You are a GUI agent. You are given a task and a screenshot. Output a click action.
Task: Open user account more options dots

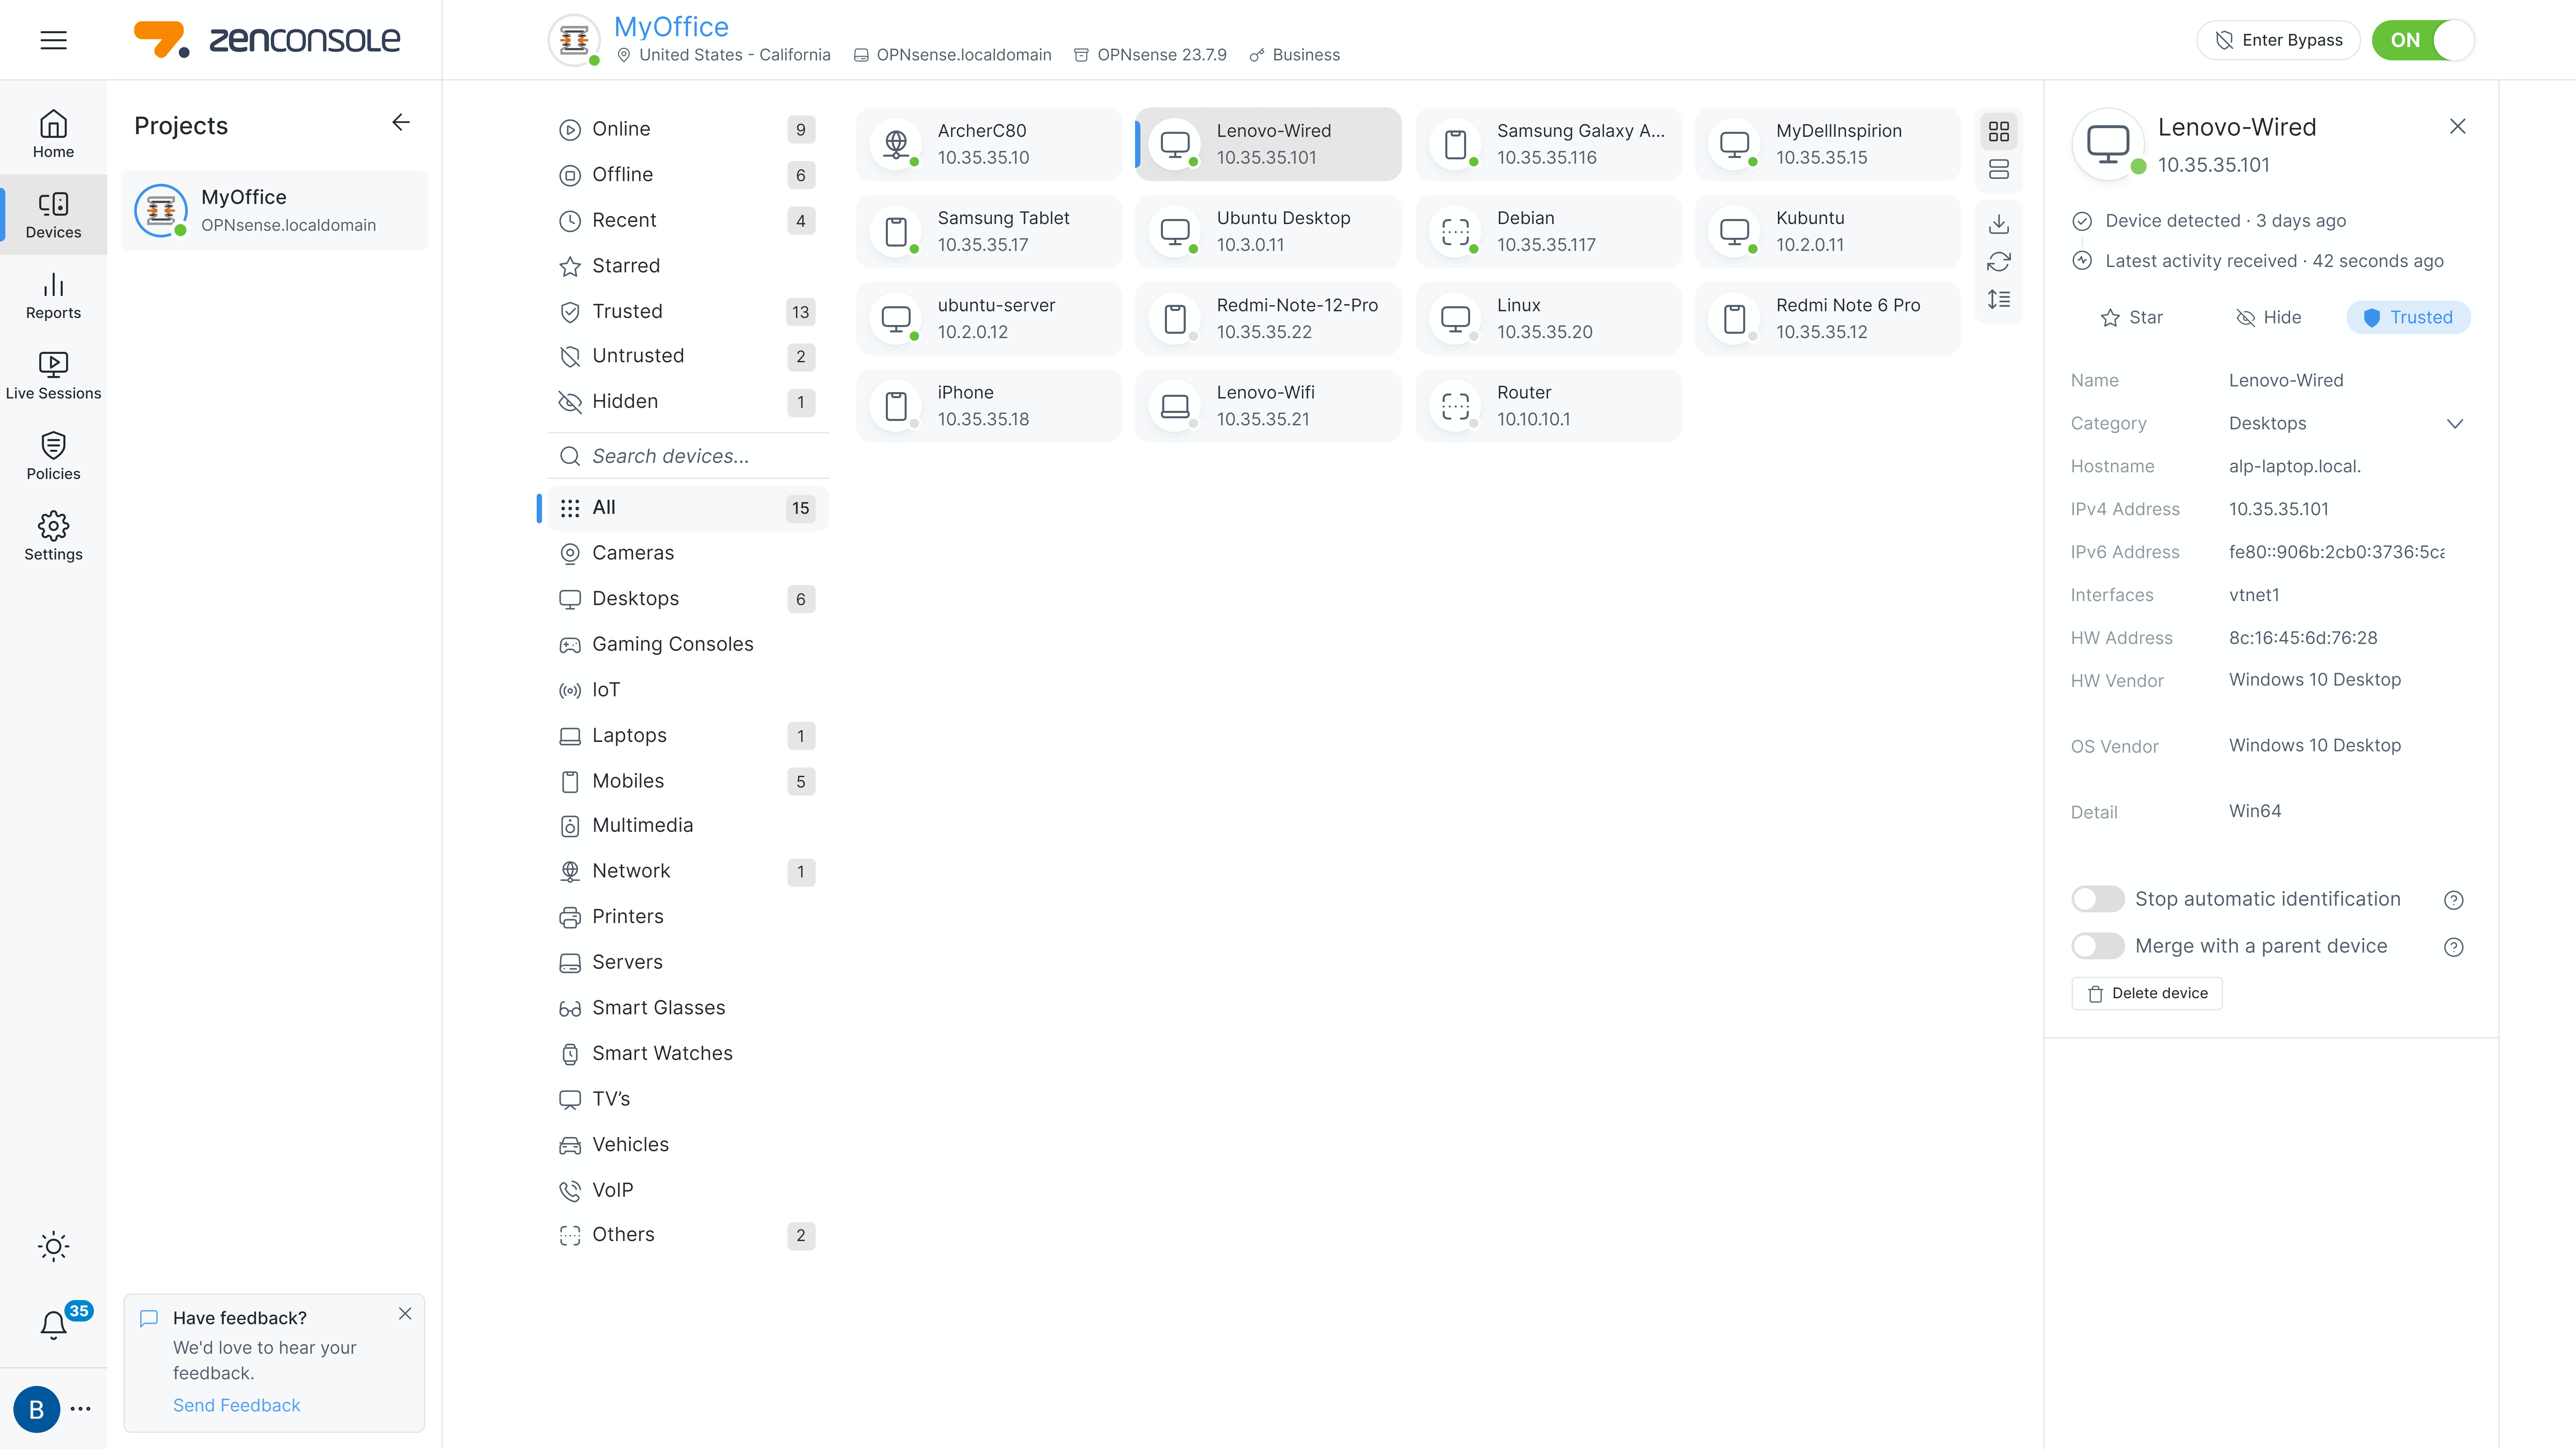click(81, 1409)
